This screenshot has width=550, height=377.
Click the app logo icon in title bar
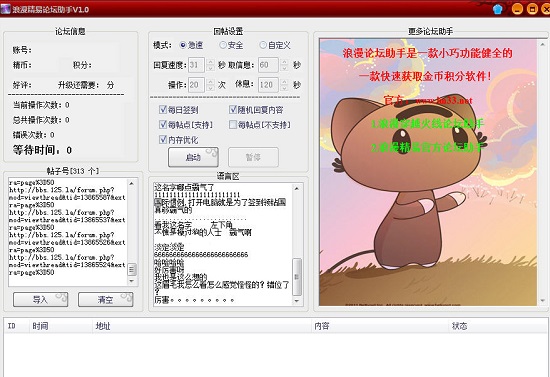click(x=6, y=9)
